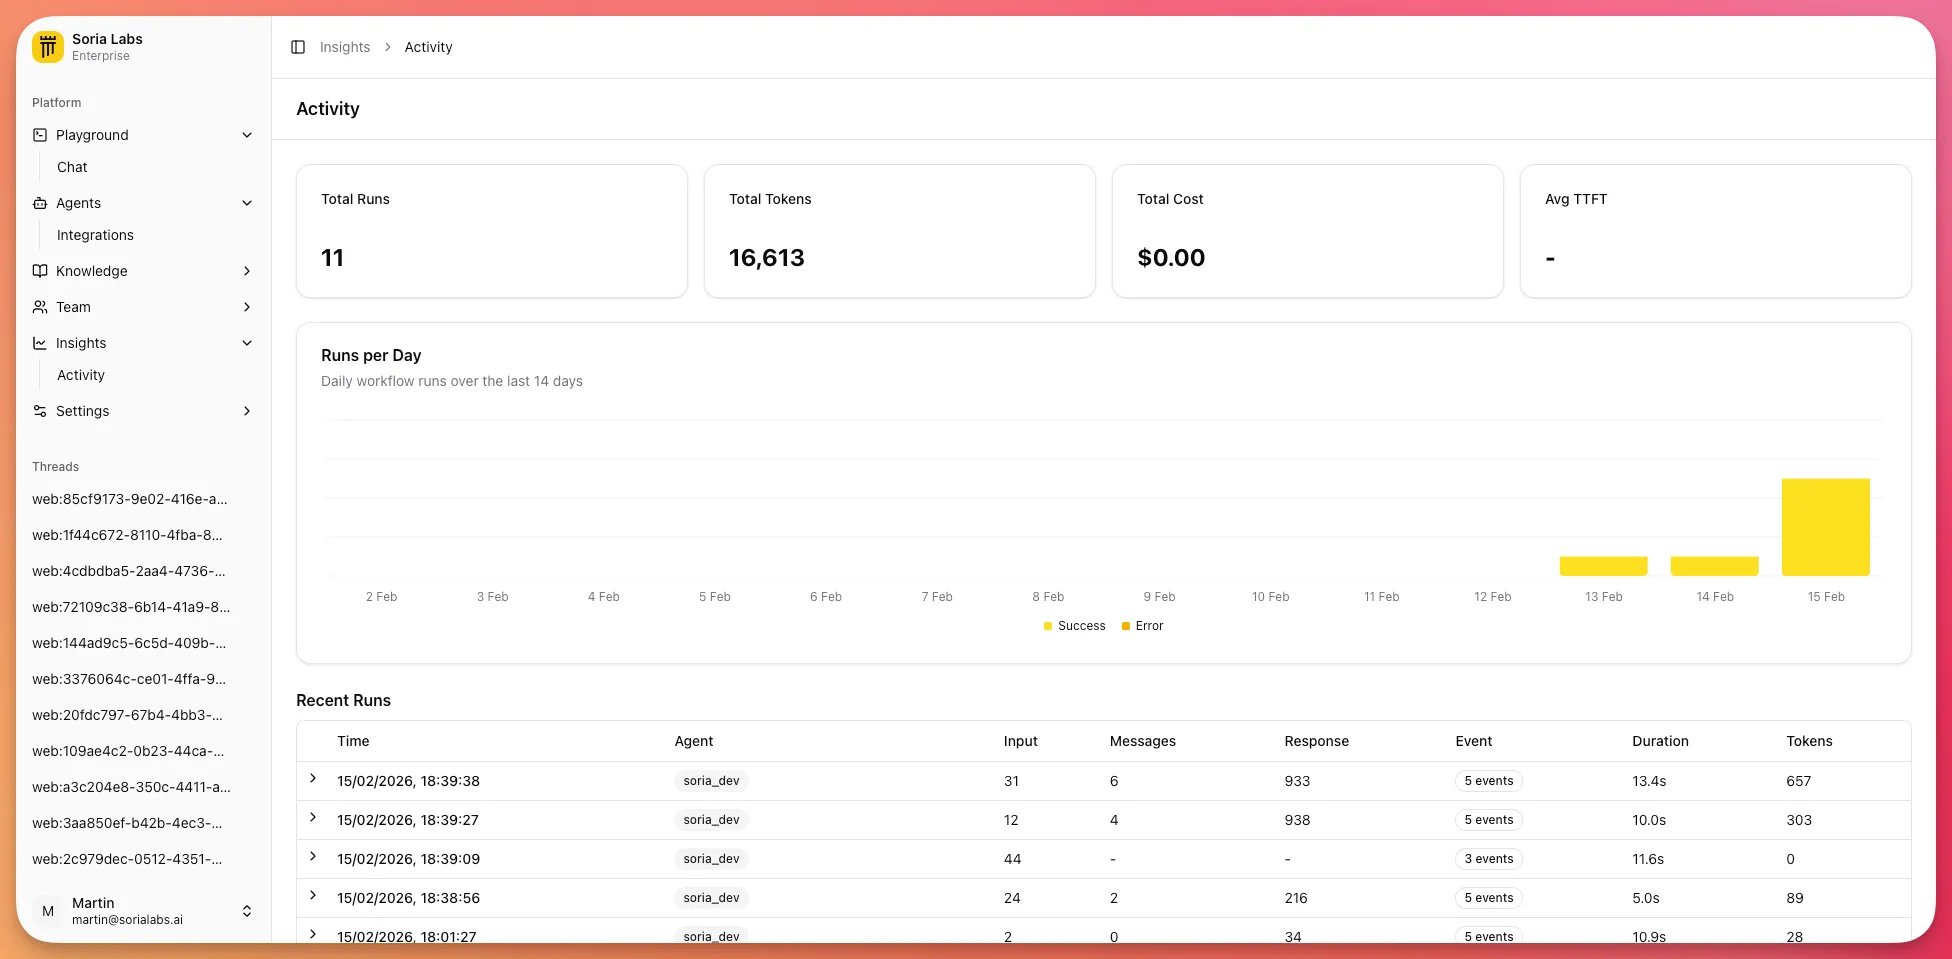Toggle Error series in chart legend

click(1142, 626)
